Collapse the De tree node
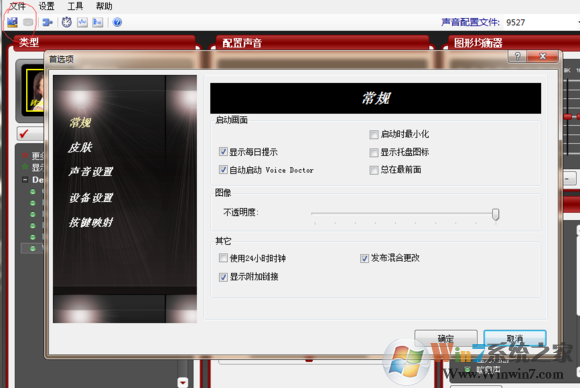The width and height of the screenshot is (580, 388). [25, 180]
